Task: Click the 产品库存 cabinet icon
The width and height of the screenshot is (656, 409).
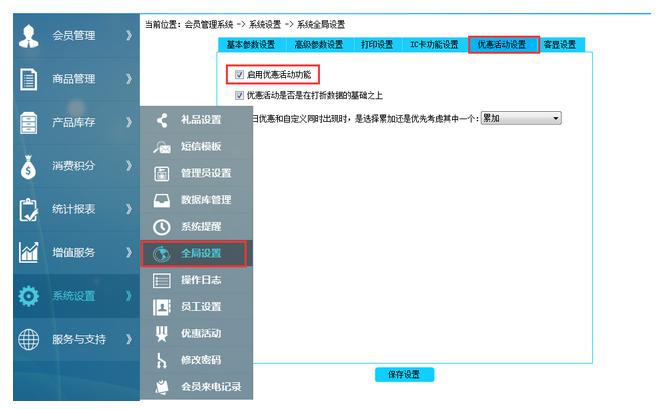Action: tap(29, 123)
